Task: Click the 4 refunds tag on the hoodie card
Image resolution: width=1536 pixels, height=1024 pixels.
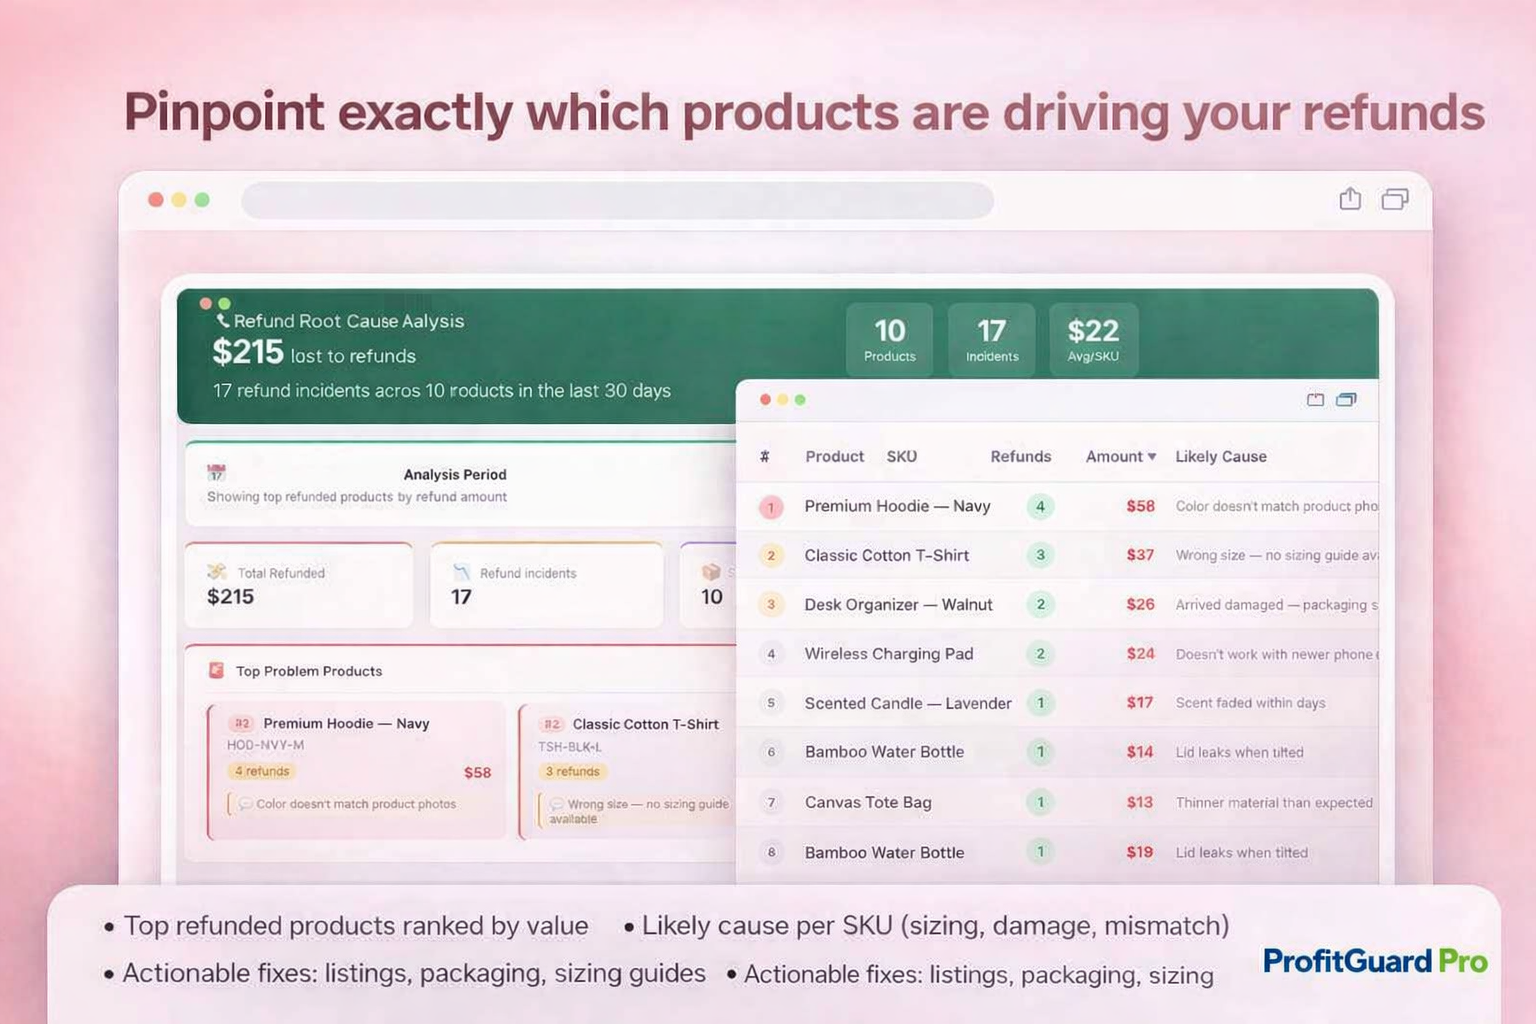Action: click(x=262, y=771)
